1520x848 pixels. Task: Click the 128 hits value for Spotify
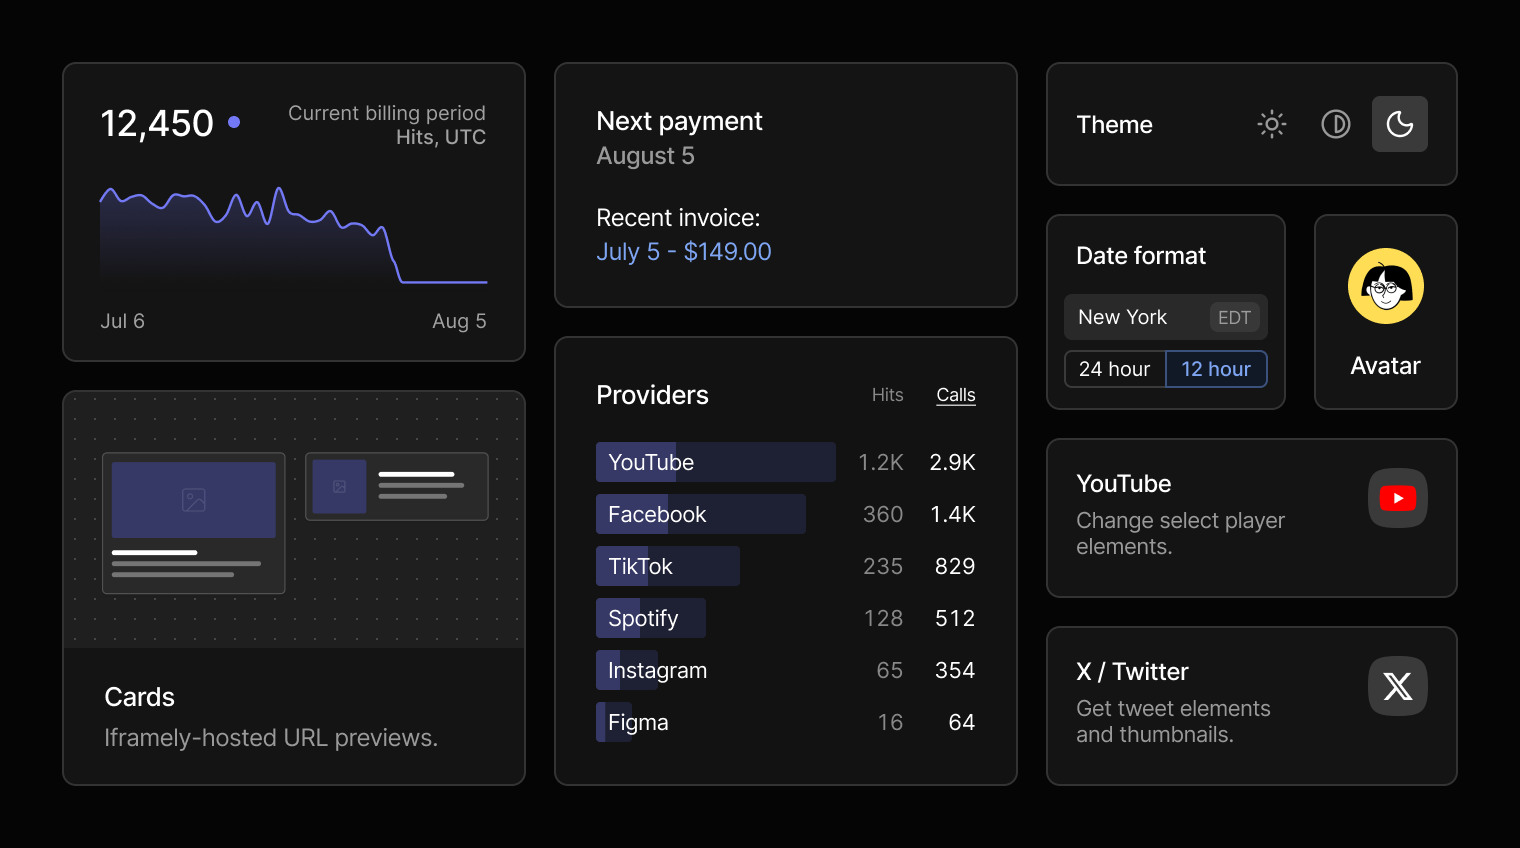(x=883, y=618)
